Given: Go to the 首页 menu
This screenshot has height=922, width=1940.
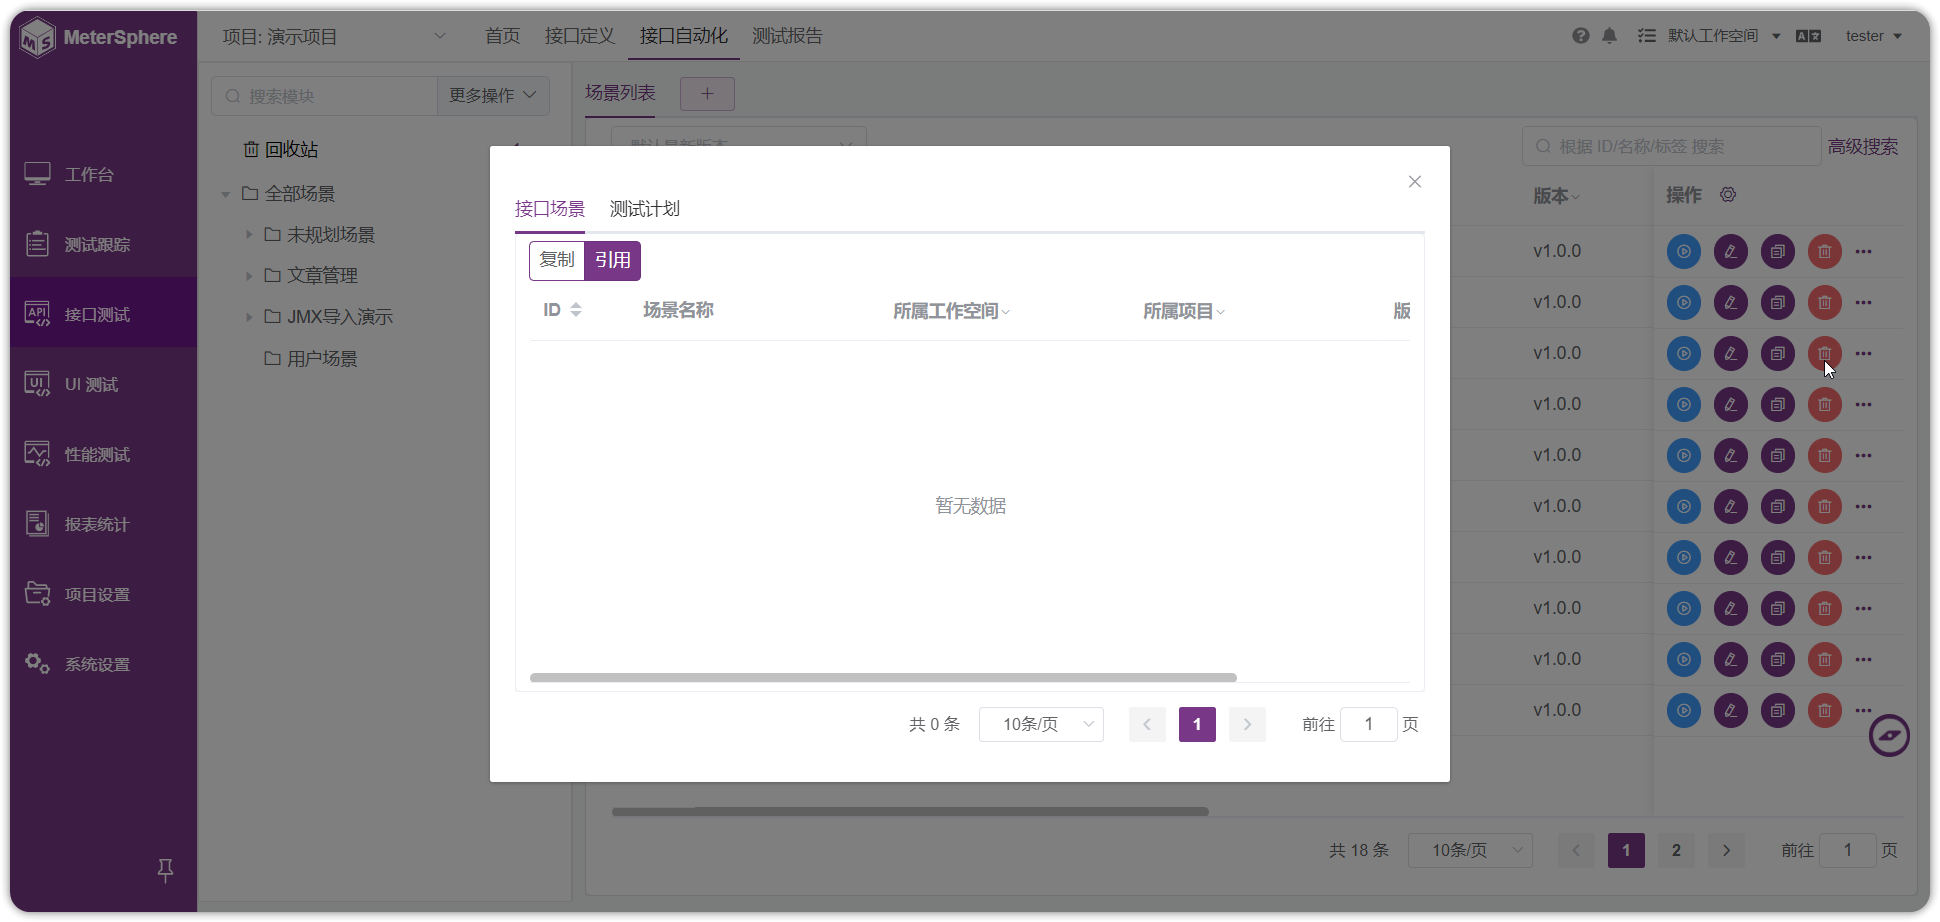Looking at the screenshot, I should point(503,36).
